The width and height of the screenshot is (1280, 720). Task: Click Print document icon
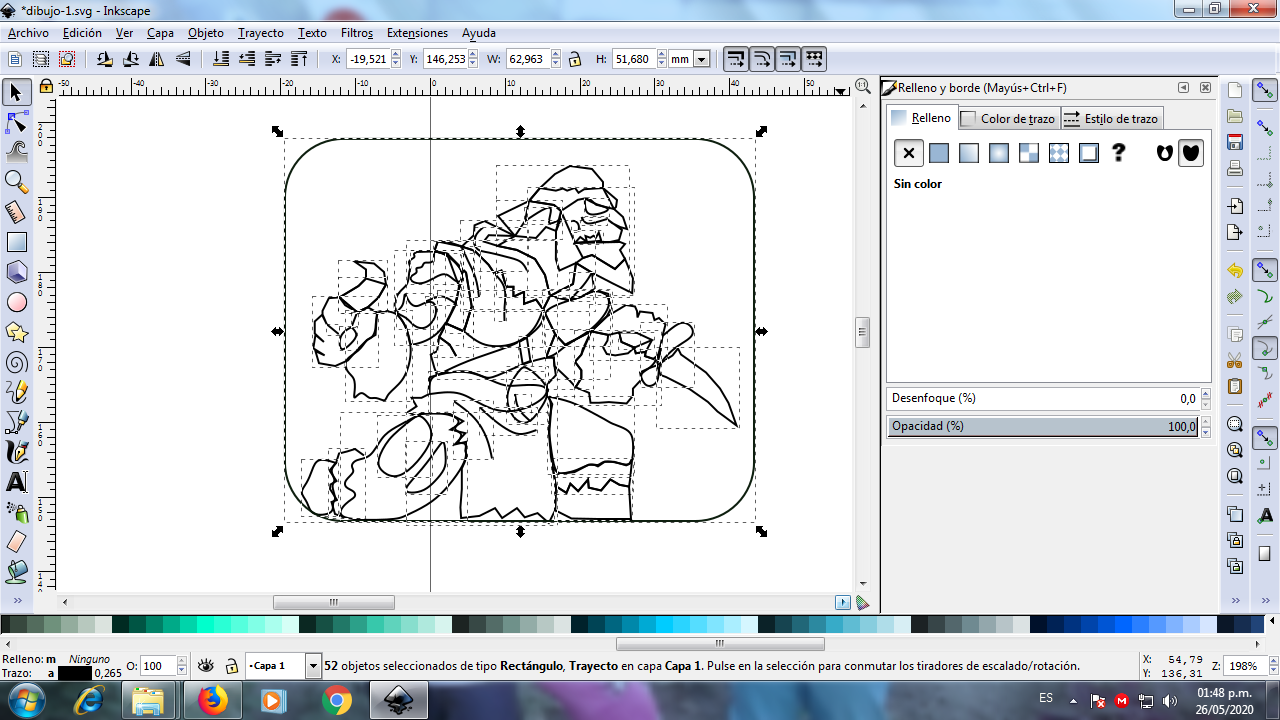[x=1235, y=168]
